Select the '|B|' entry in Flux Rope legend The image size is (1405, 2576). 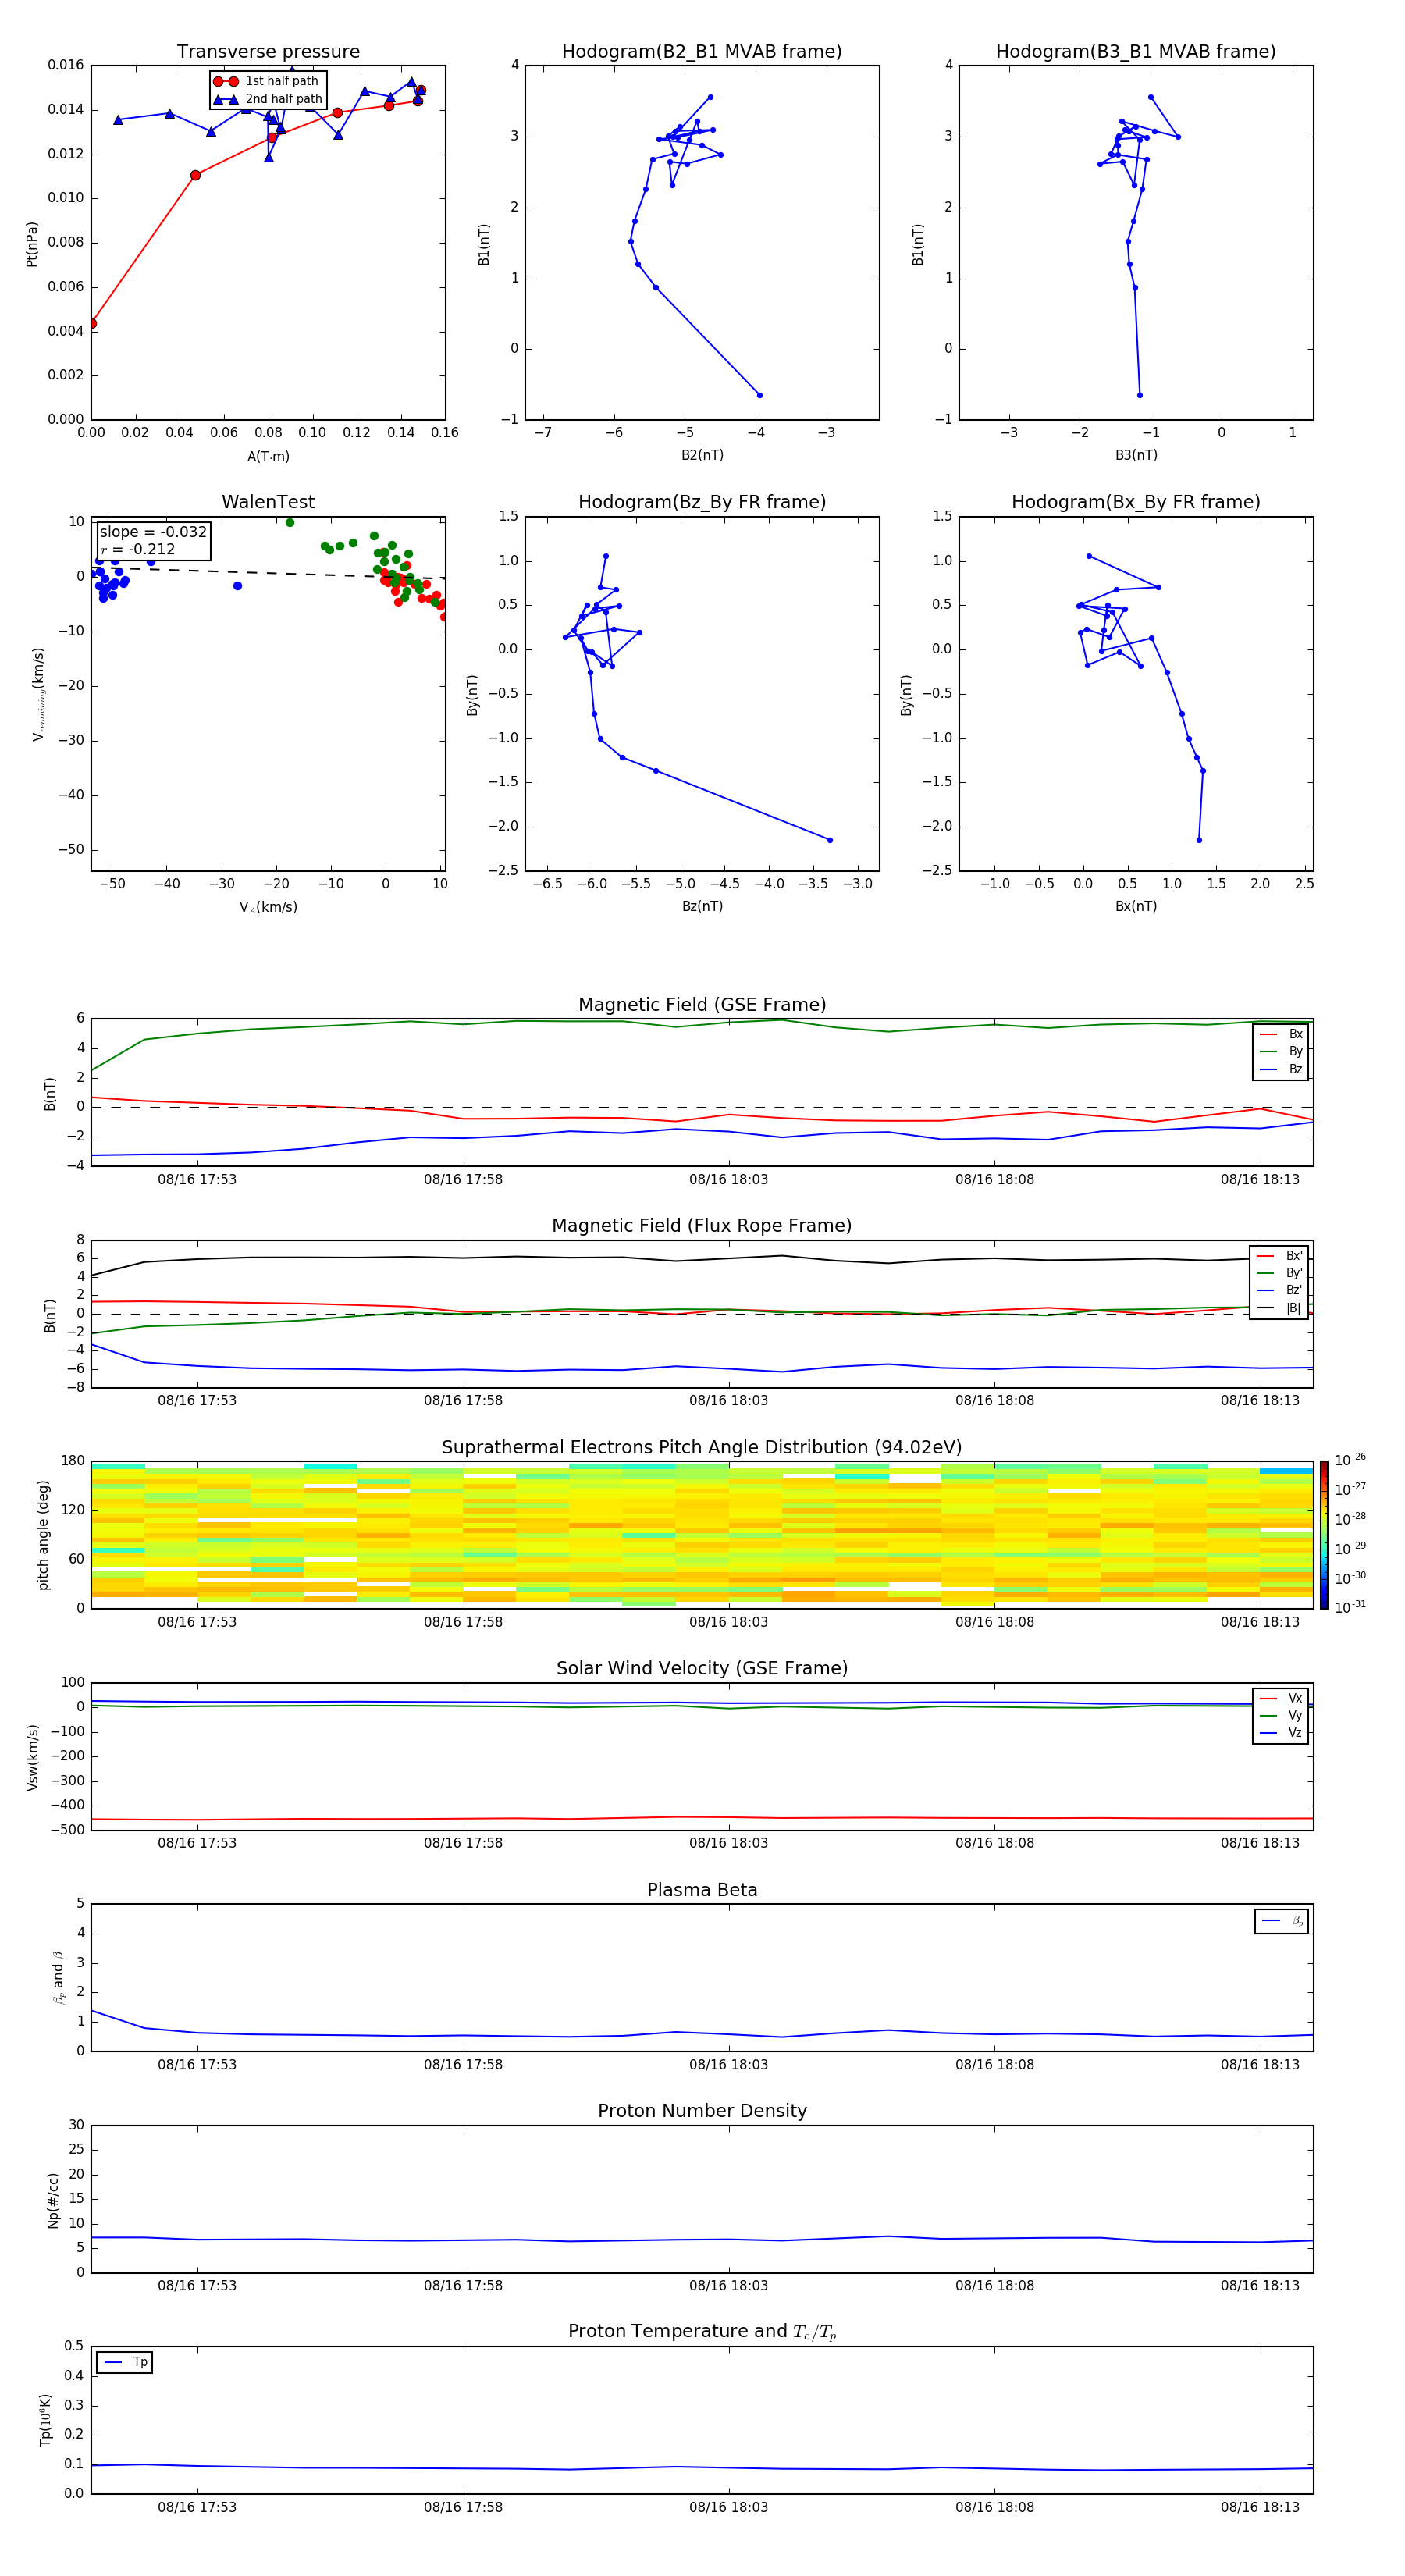pyautogui.click(x=1280, y=1308)
